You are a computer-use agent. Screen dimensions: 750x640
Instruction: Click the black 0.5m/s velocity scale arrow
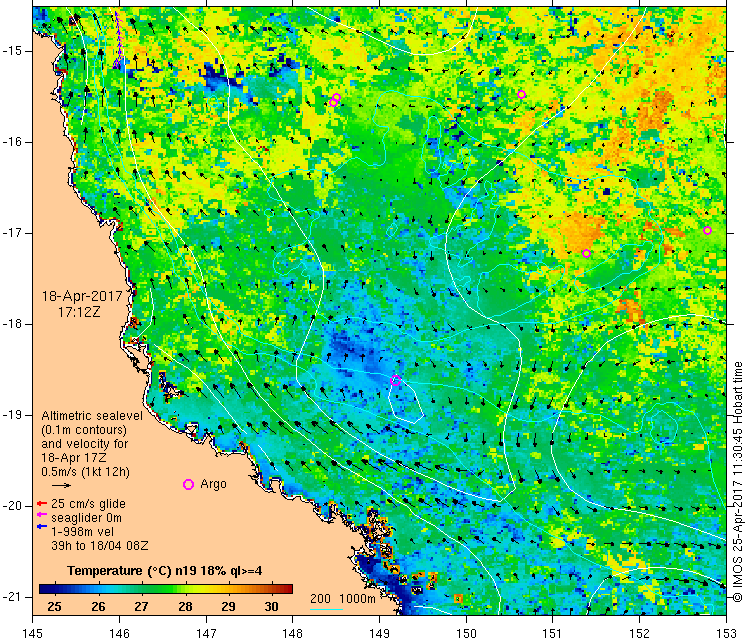pos(61,485)
